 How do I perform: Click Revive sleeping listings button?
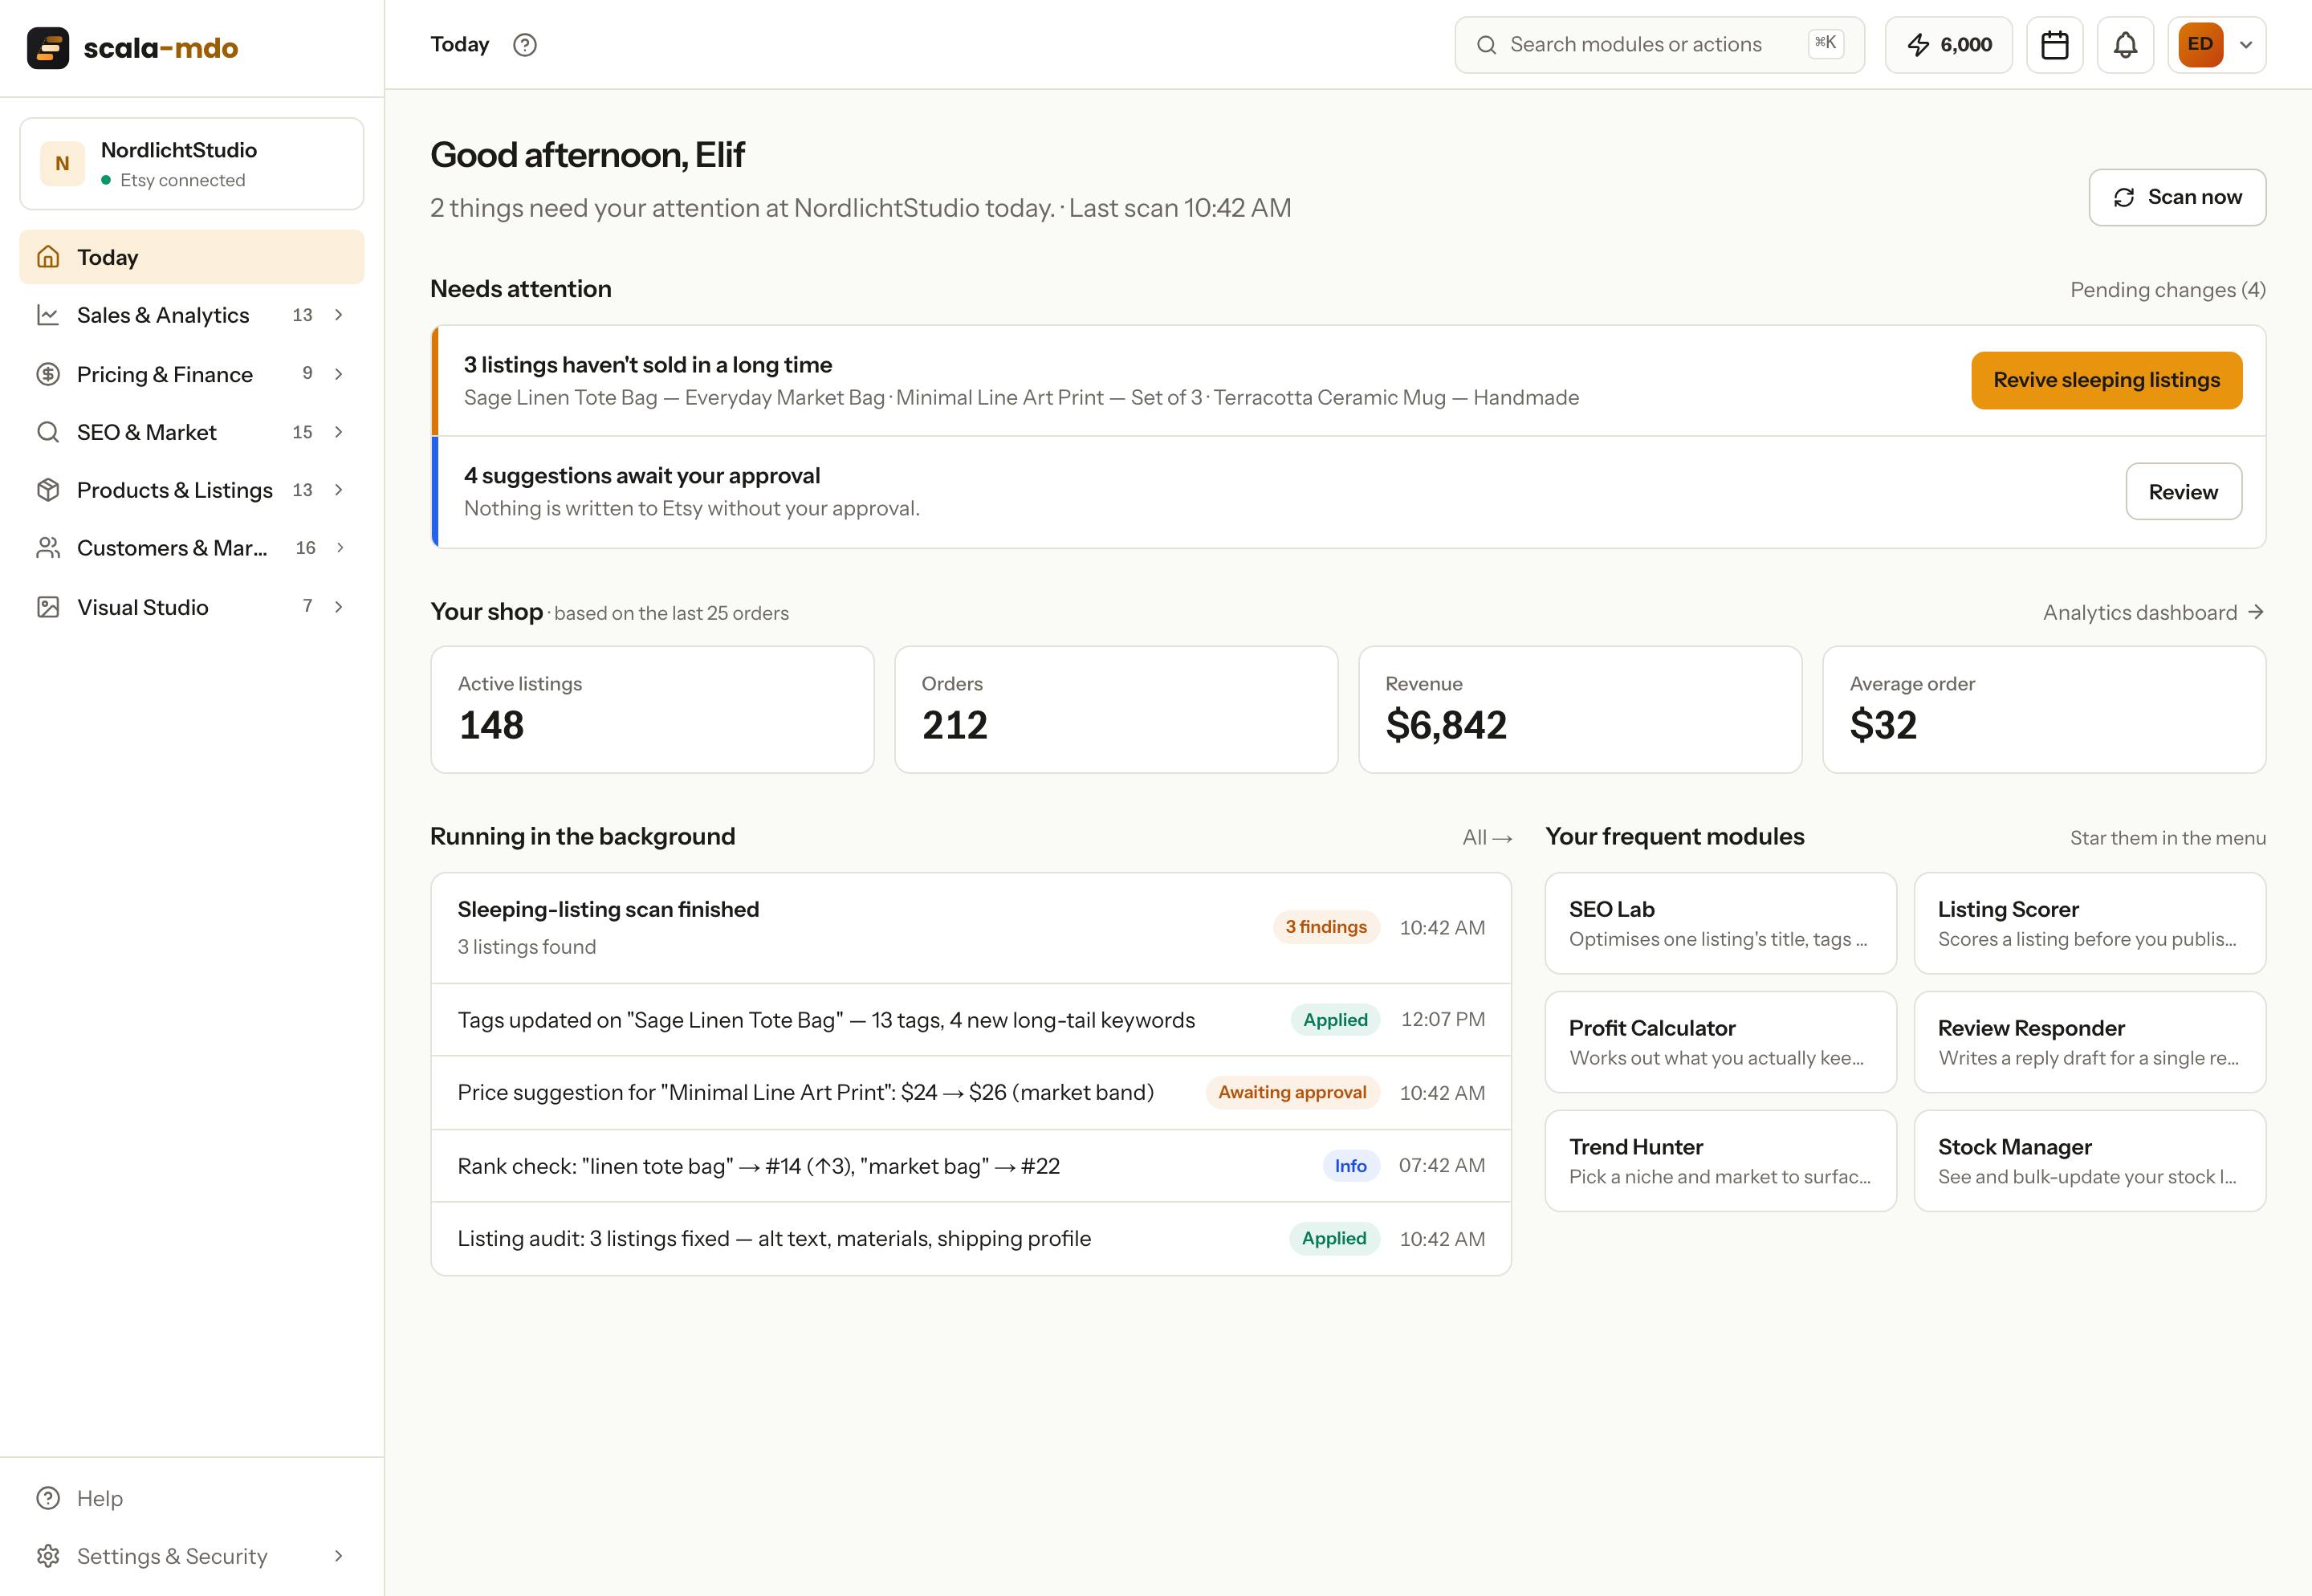pyautogui.click(x=2106, y=380)
